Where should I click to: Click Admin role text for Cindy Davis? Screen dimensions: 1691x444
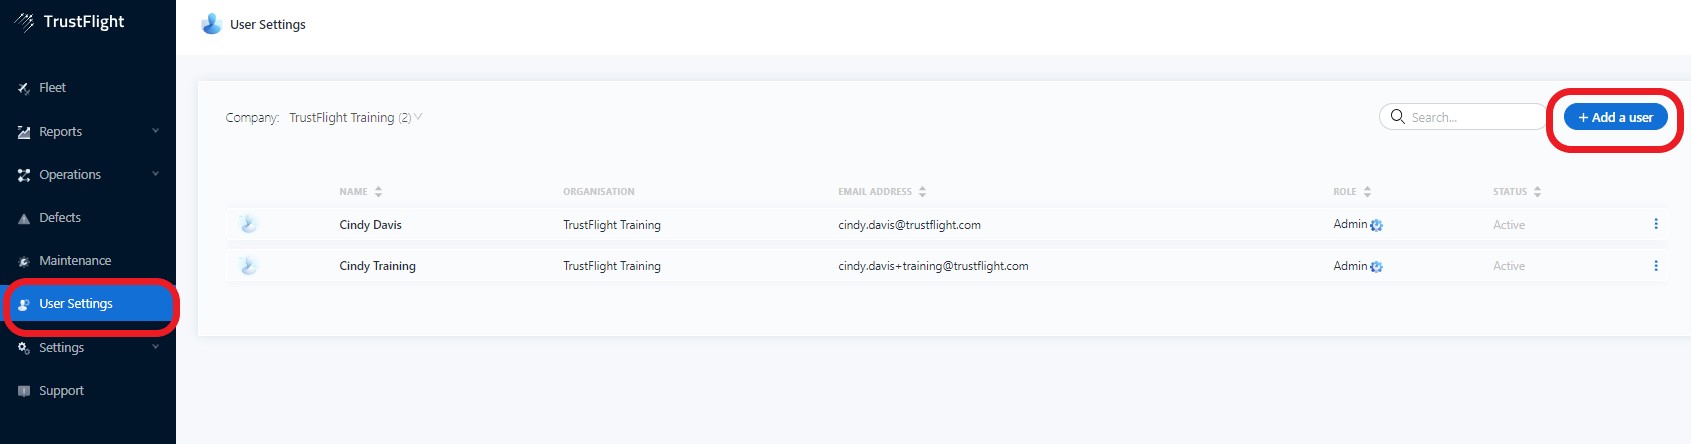point(1350,224)
